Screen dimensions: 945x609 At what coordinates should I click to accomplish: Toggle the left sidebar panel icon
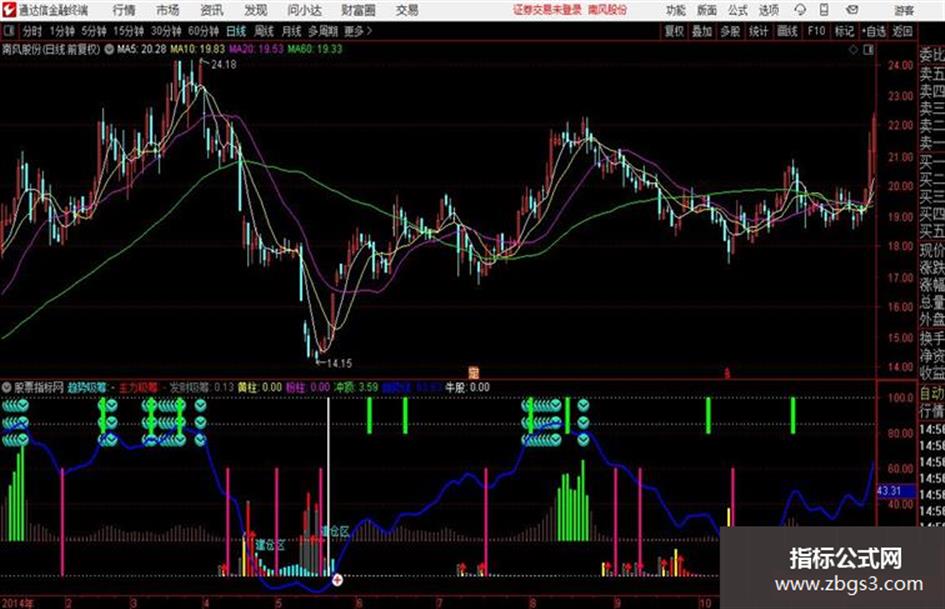(x=8, y=31)
